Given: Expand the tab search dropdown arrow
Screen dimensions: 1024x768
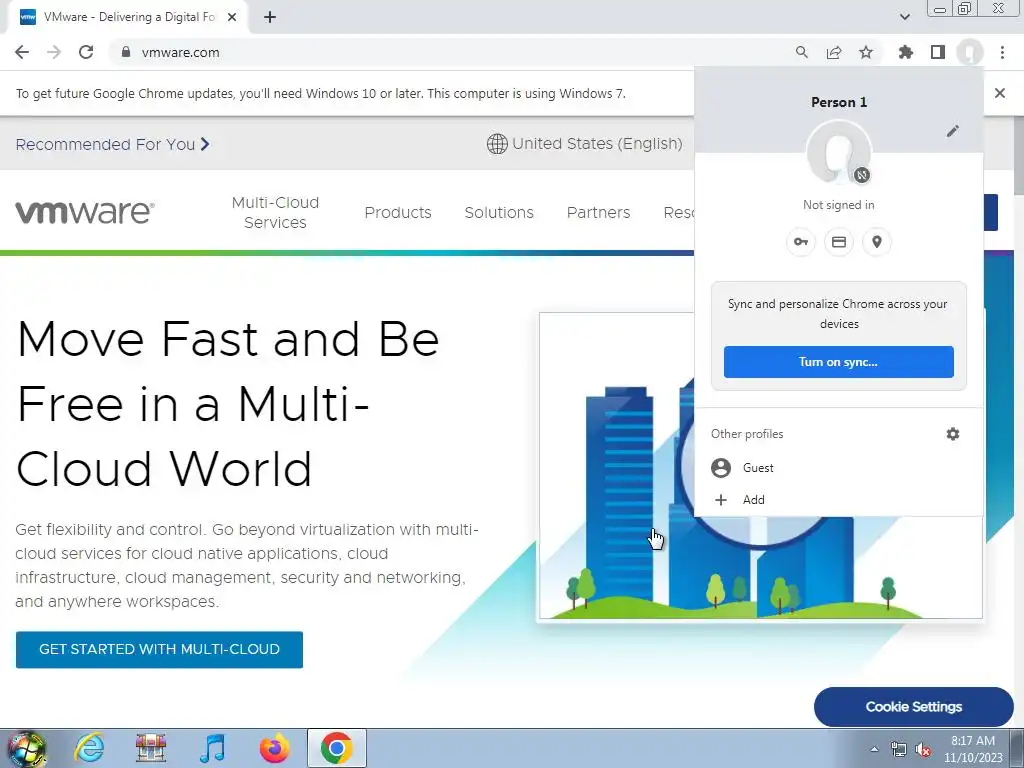Looking at the screenshot, I should (904, 17).
